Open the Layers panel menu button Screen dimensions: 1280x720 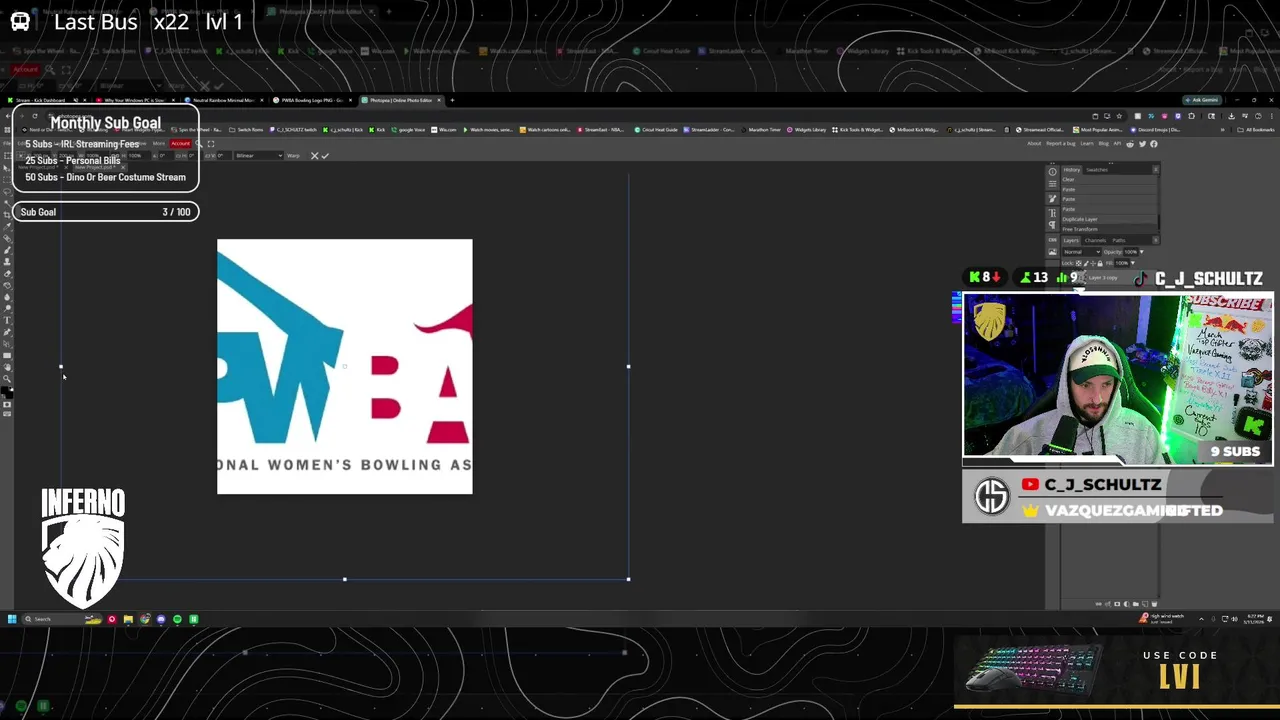[x=1155, y=240]
